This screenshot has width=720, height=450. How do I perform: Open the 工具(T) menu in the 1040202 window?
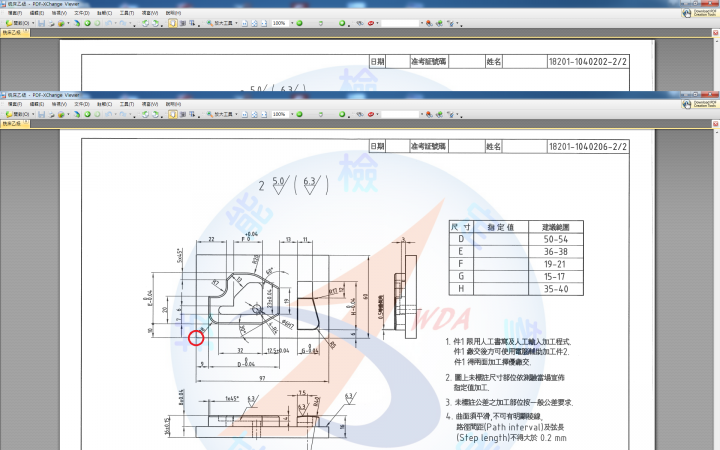point(127,13)
